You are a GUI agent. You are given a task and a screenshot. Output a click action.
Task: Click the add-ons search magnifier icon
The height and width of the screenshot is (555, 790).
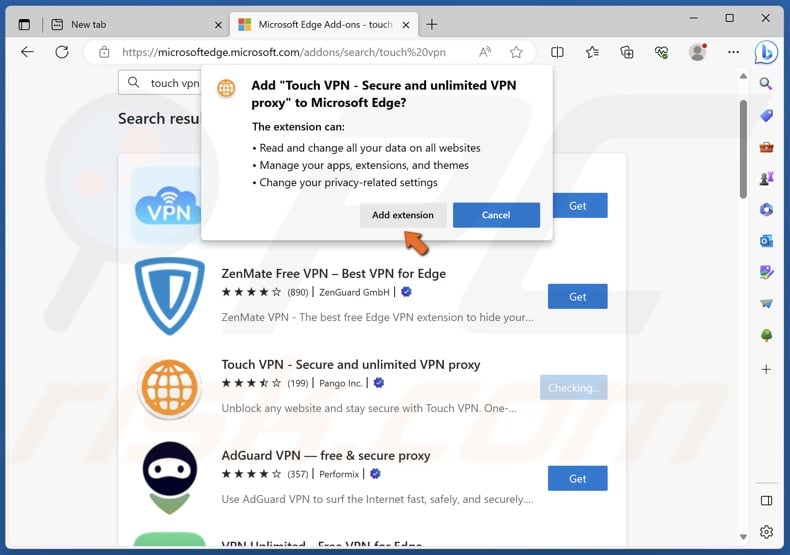click(134, 83)
